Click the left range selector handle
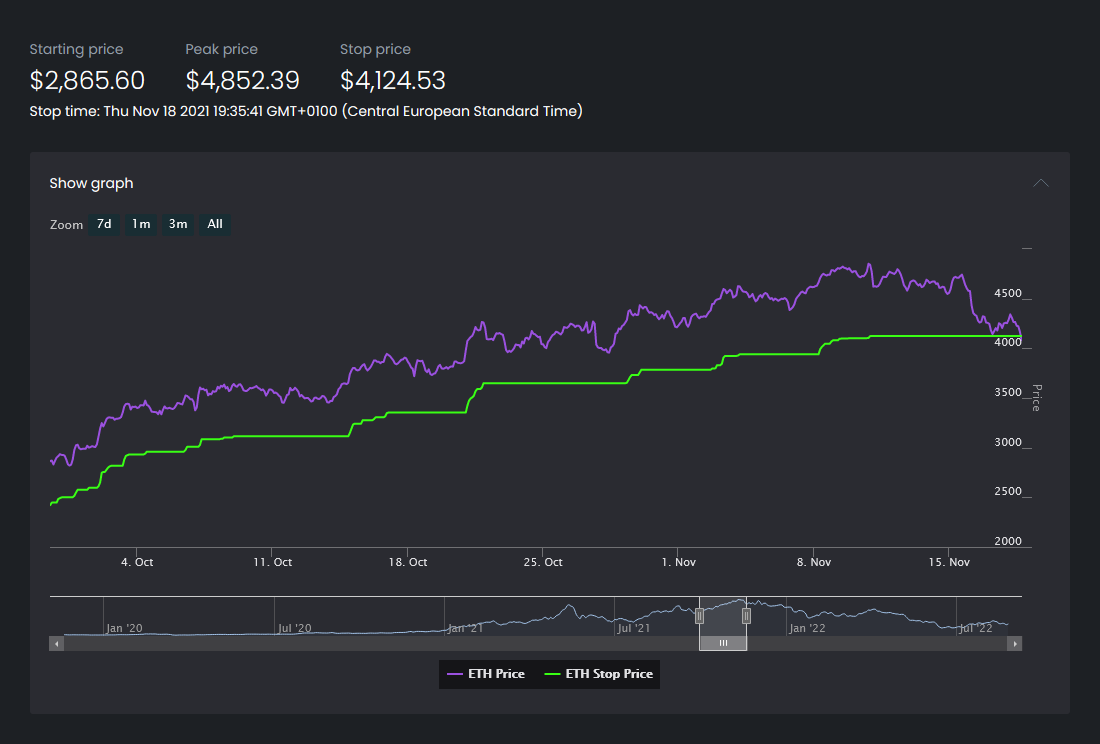 pyautogui.click(x=699, y=617)
